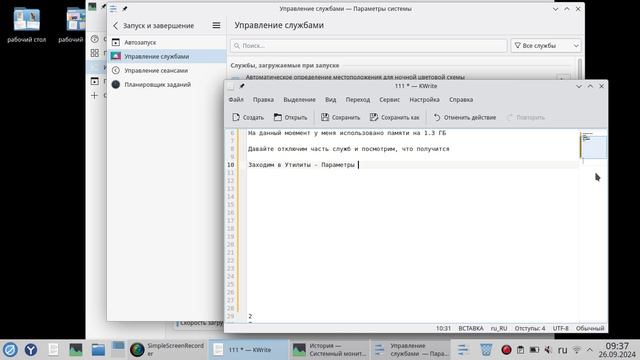Open the Файл menu in KWrite

[x=236, y=100]
